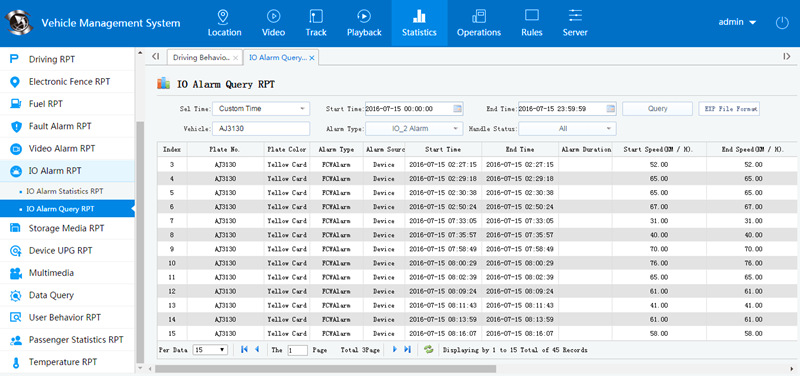
Task: Open End Time calendar picker
Action: [x=610, y=109]
